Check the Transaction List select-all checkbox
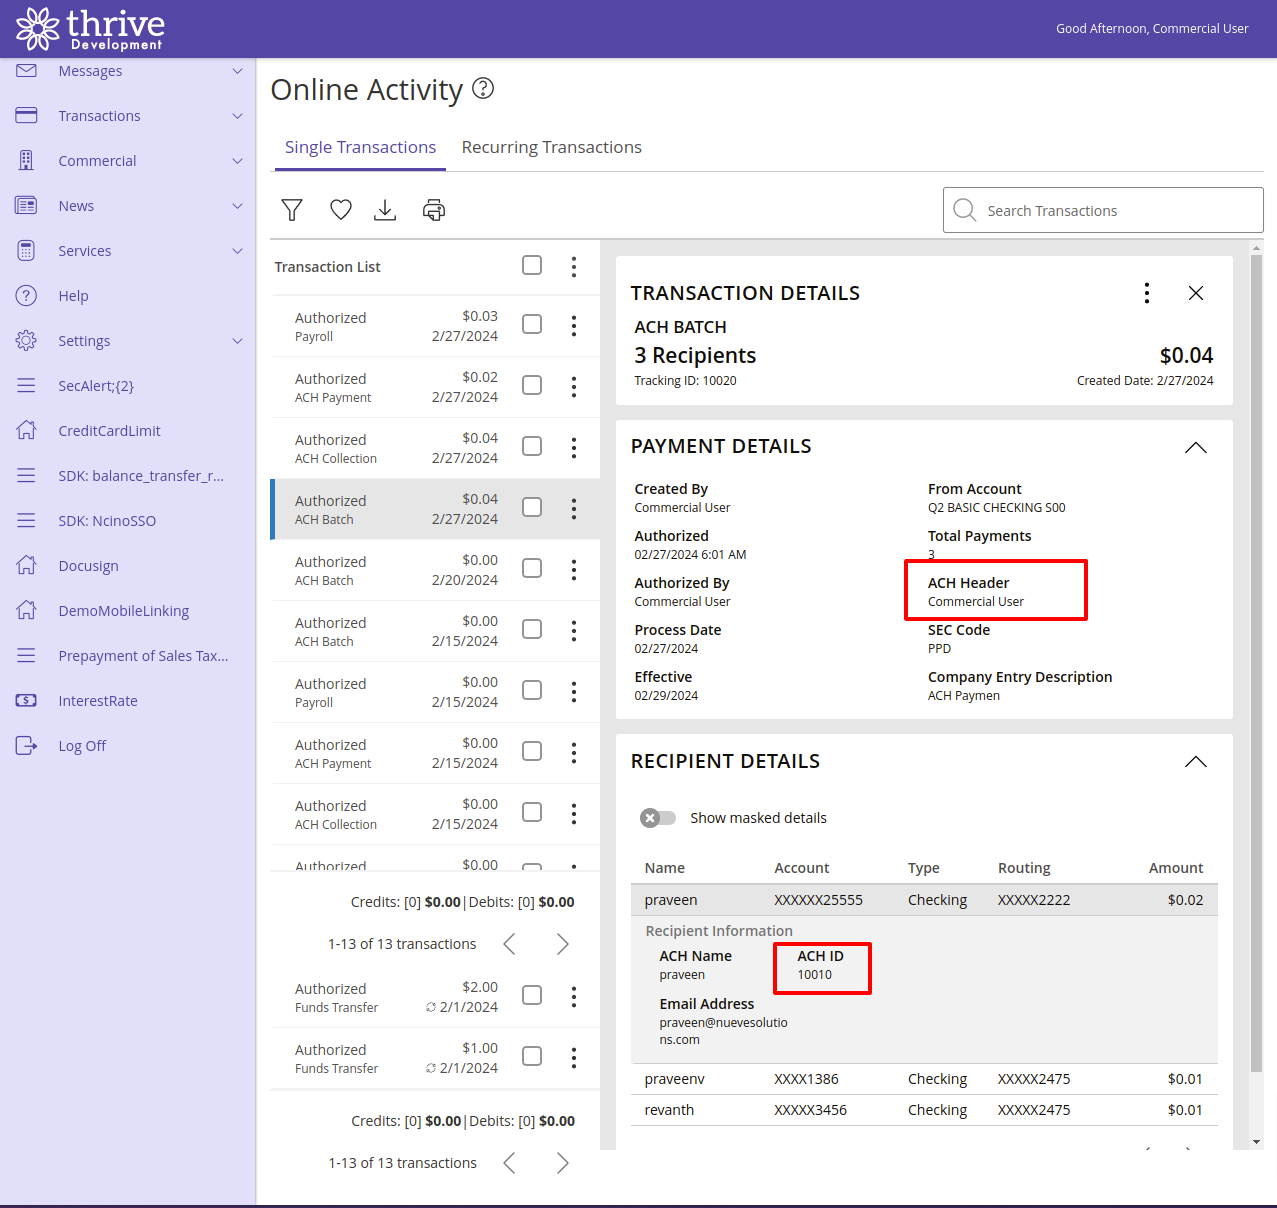The height and width of the screenshot is (1208, 1277). pyautogui.click(x=532, y=265)
